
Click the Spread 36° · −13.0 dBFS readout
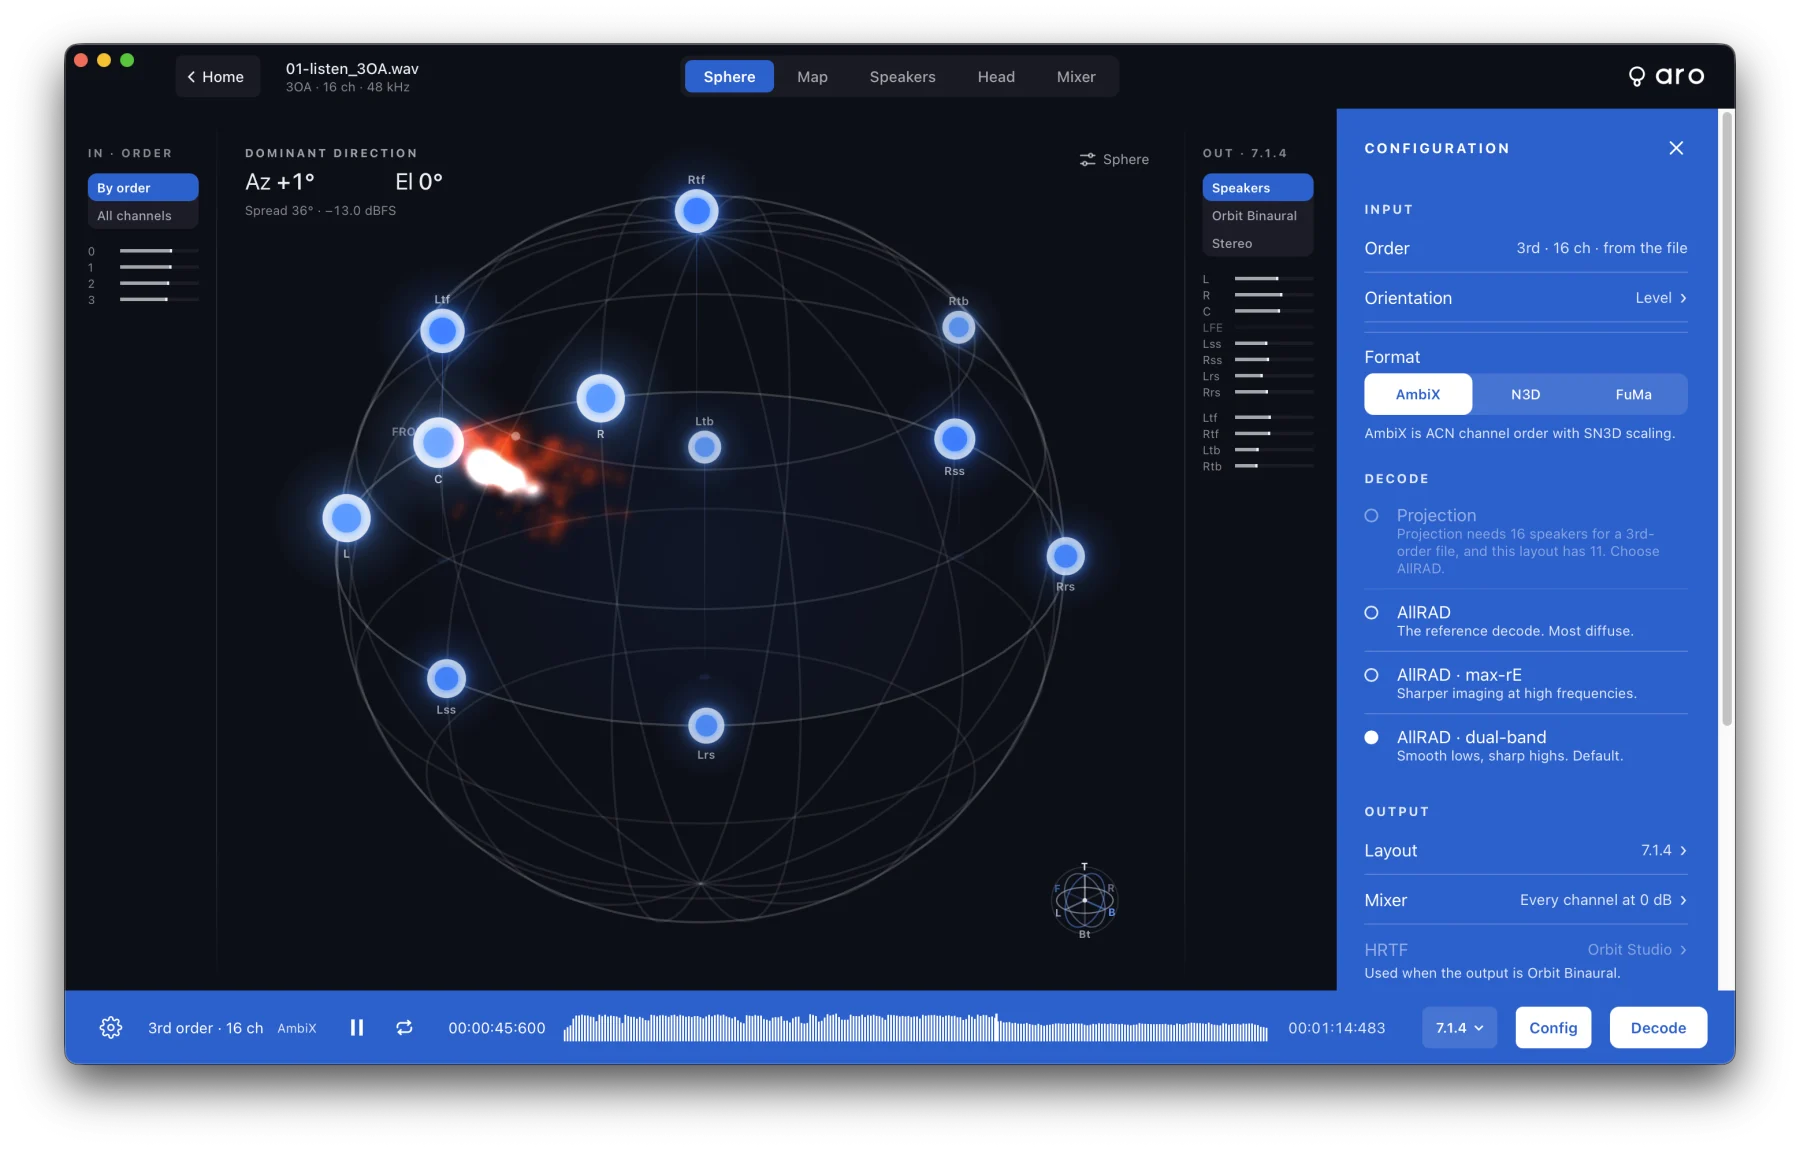tap(320, 211)
